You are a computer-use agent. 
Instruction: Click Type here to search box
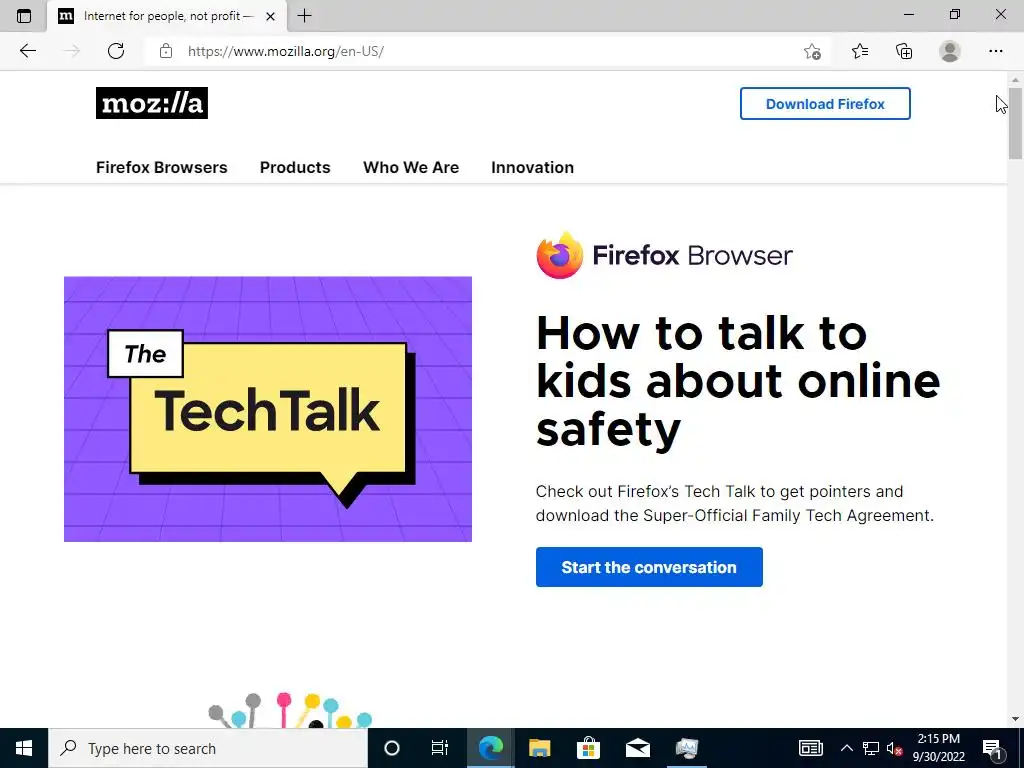[208, 748]
